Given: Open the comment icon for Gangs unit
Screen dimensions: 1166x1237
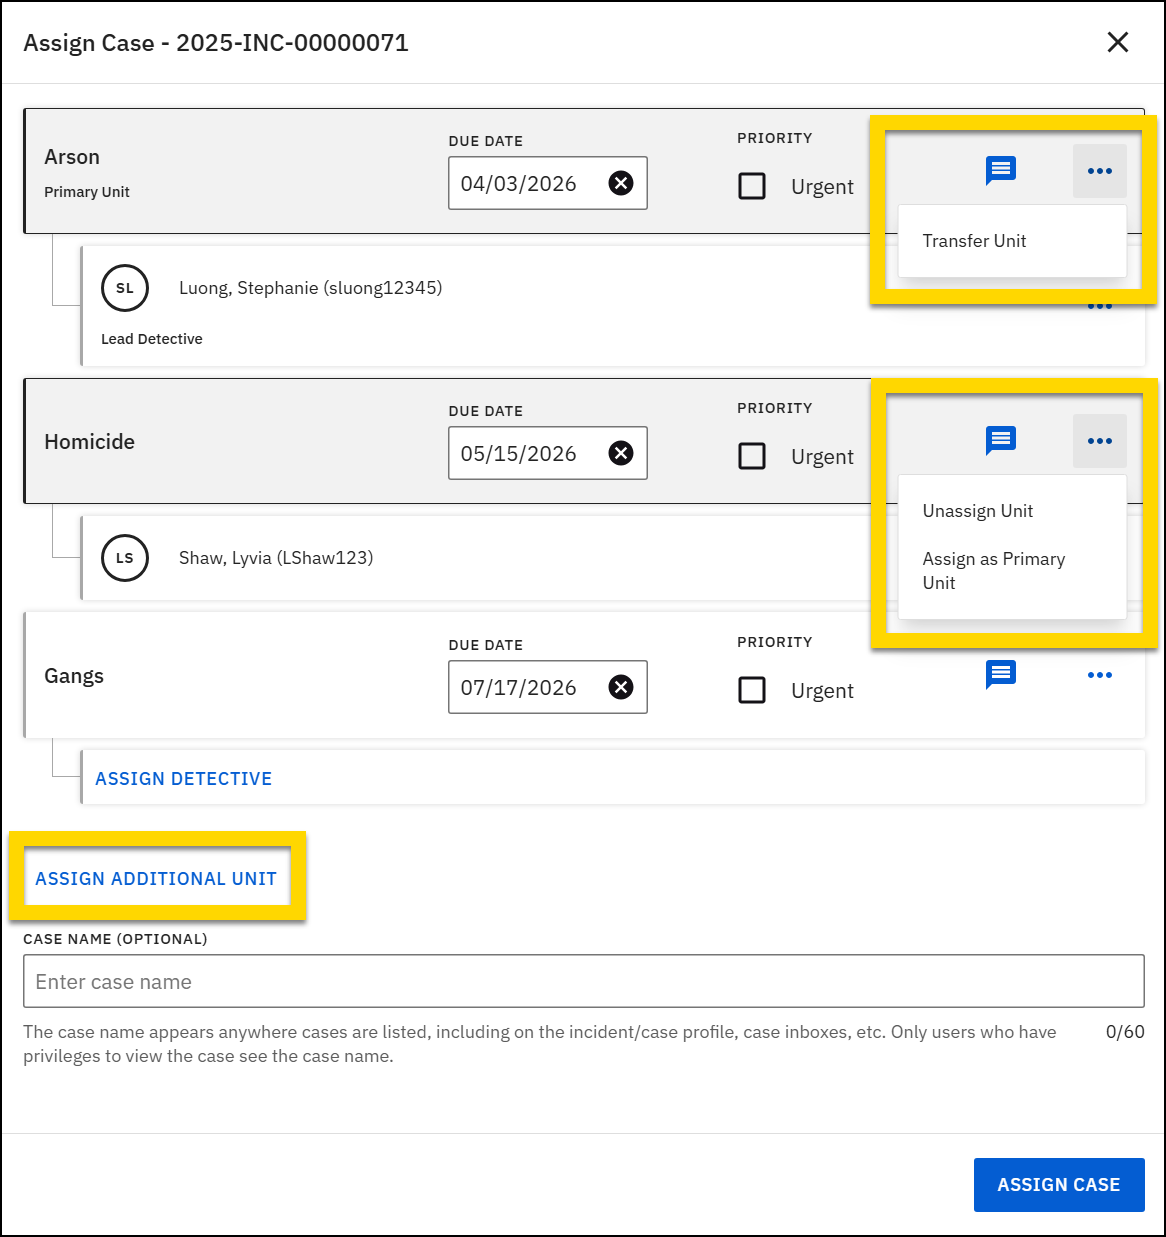Looking at the screenshot, I should [1001, 674].
